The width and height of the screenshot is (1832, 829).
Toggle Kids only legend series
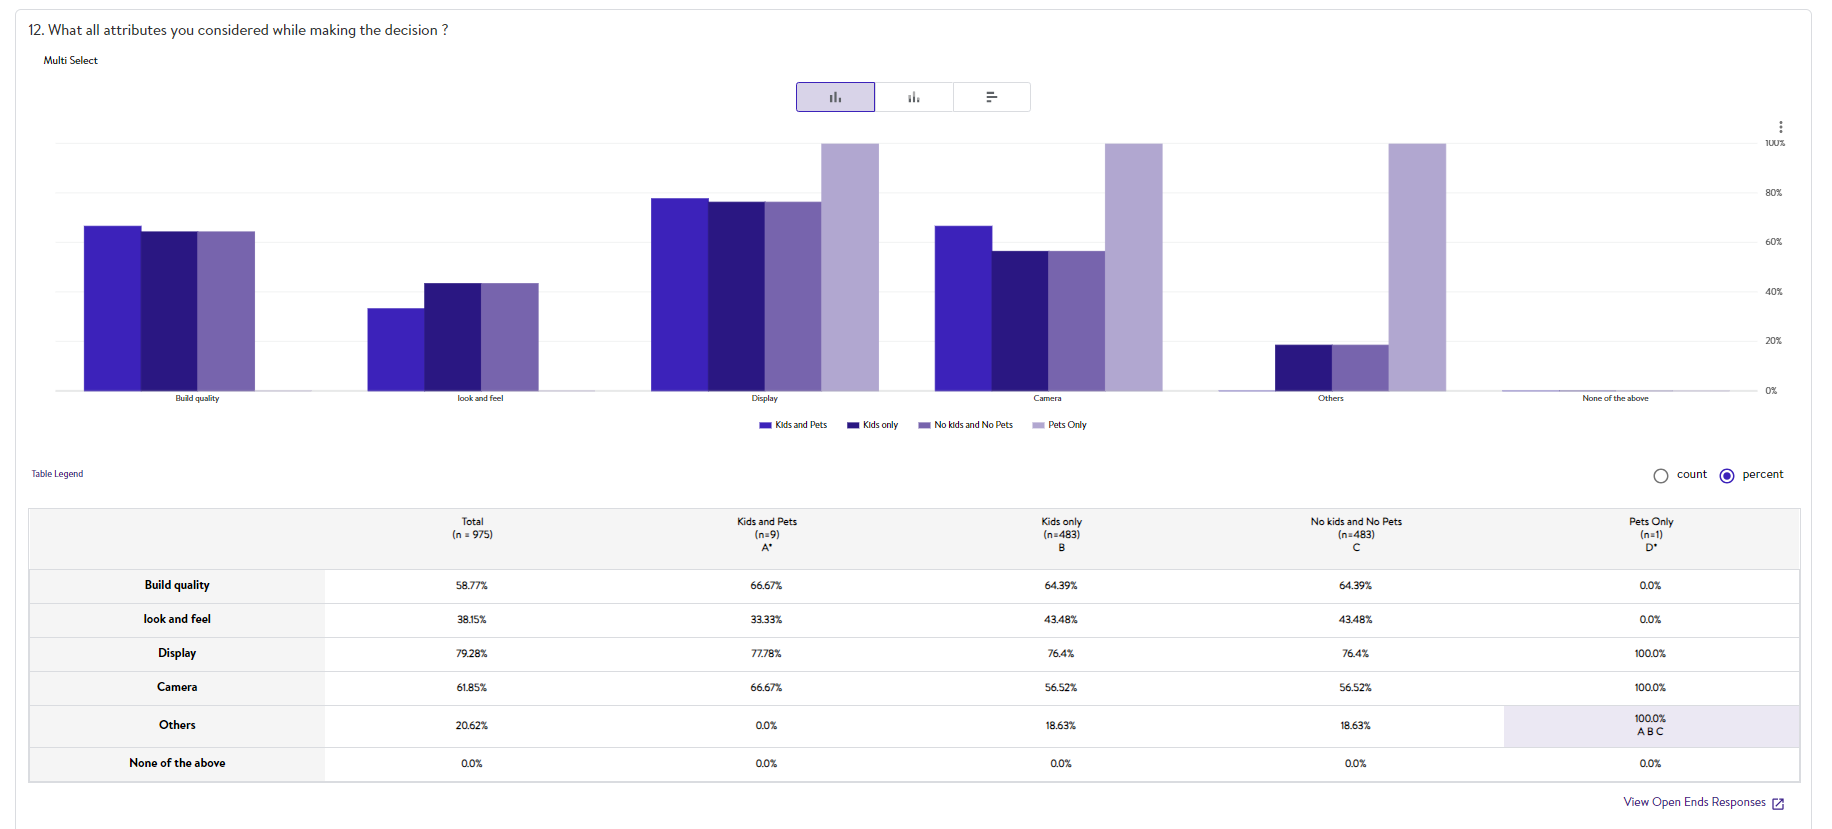click(872, 425)
